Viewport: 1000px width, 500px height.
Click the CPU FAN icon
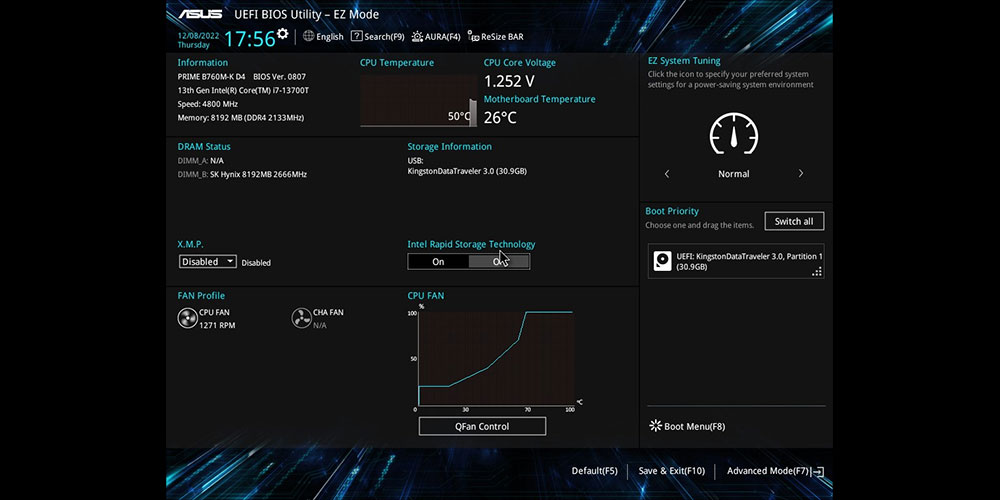[187, 318]
